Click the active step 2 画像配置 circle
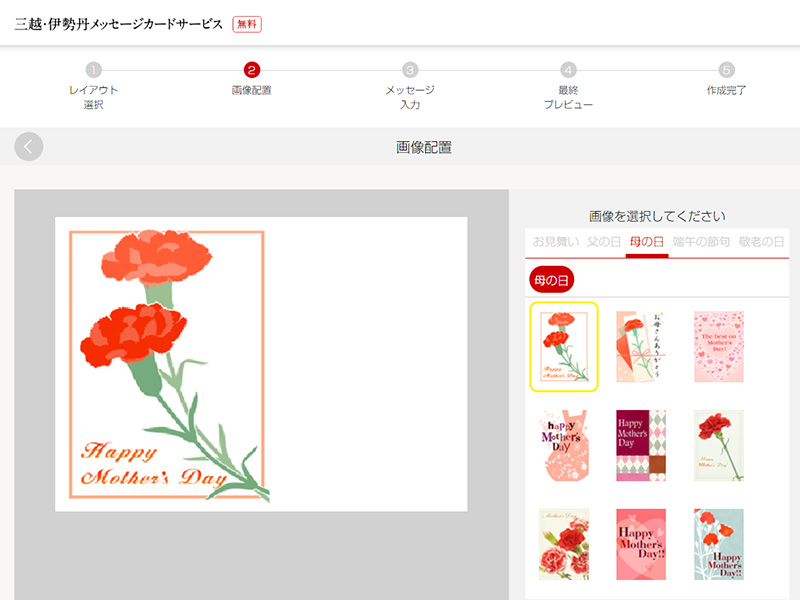 click(x=251, y=70)
